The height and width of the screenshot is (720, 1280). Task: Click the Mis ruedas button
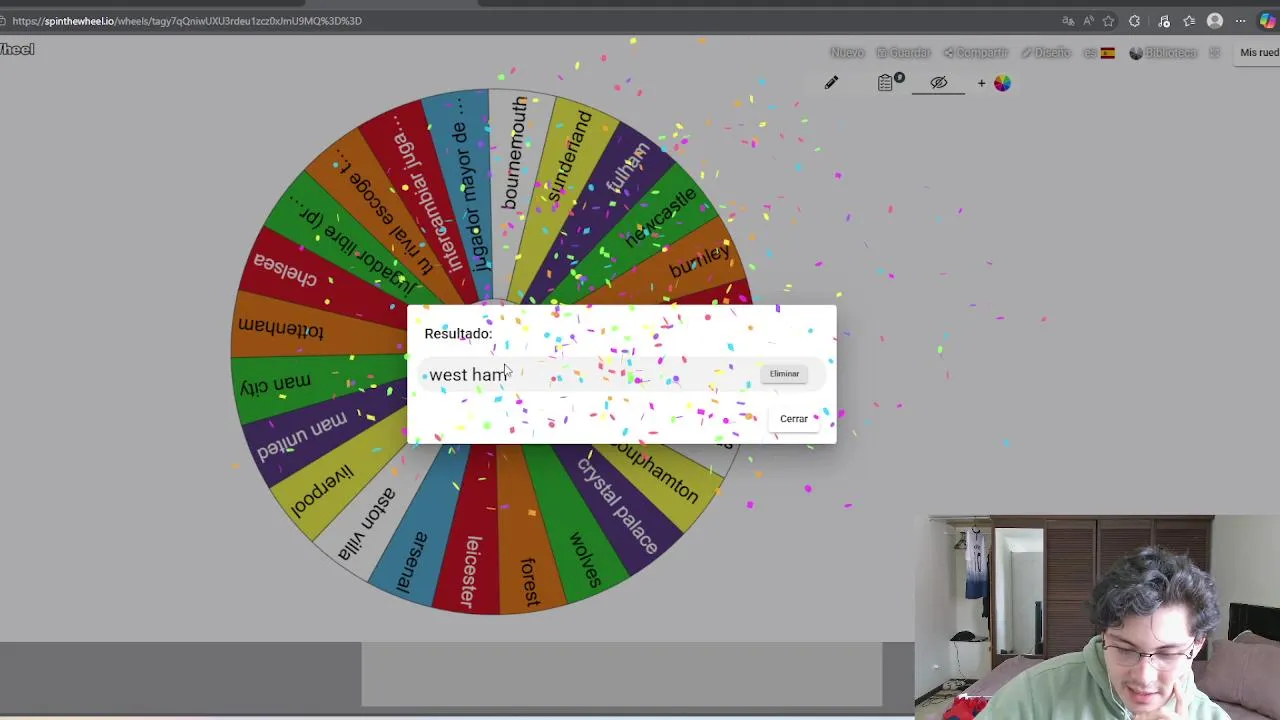pyautogui.click(x=1259, y=53)
